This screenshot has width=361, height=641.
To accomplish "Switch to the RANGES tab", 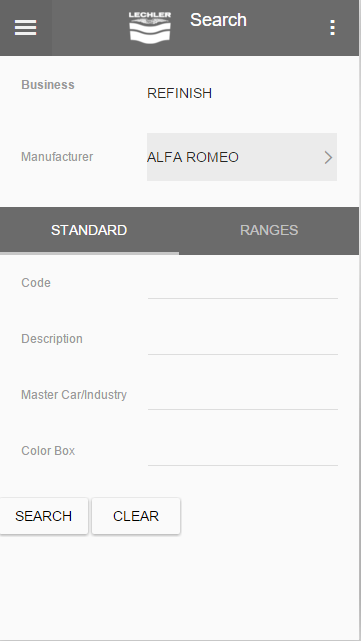I will 269,231.
